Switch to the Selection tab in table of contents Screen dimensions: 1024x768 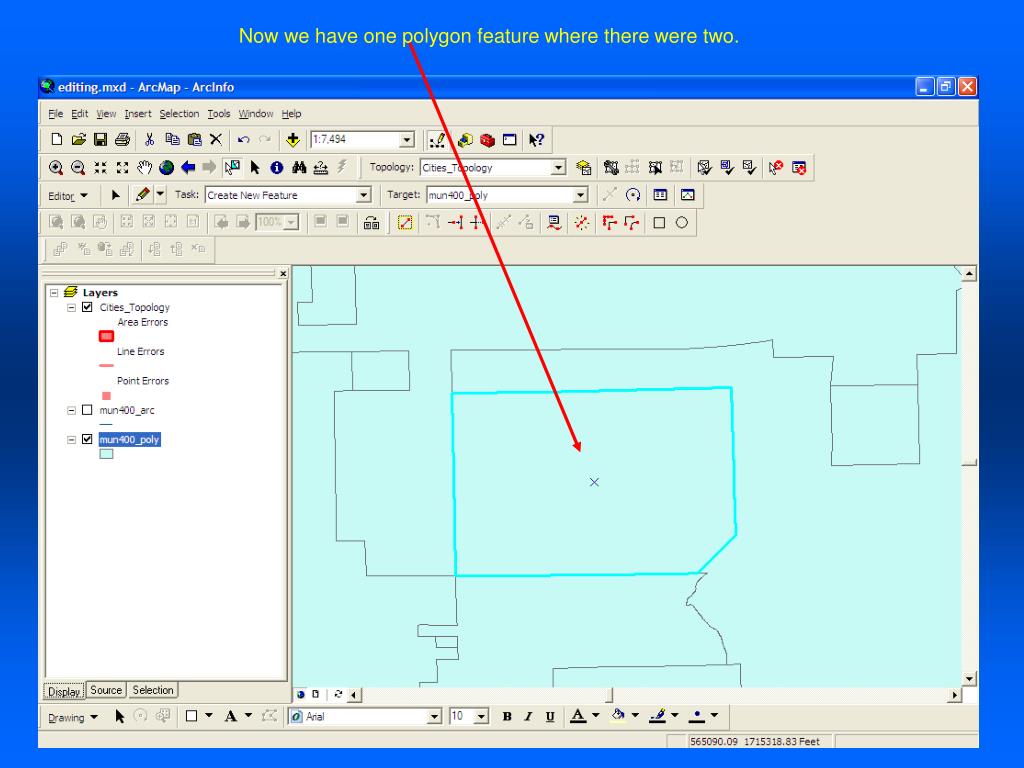pyautogui.click(x=153, y=690)
